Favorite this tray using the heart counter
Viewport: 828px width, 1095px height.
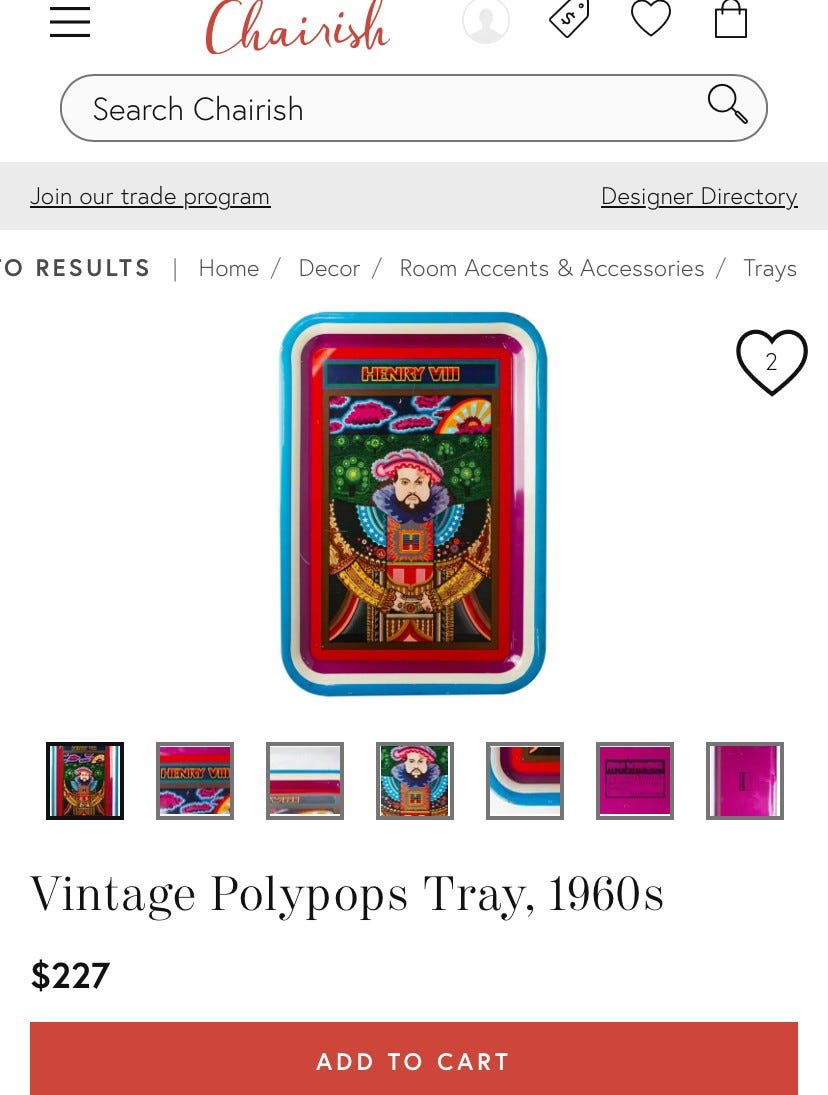771,362
